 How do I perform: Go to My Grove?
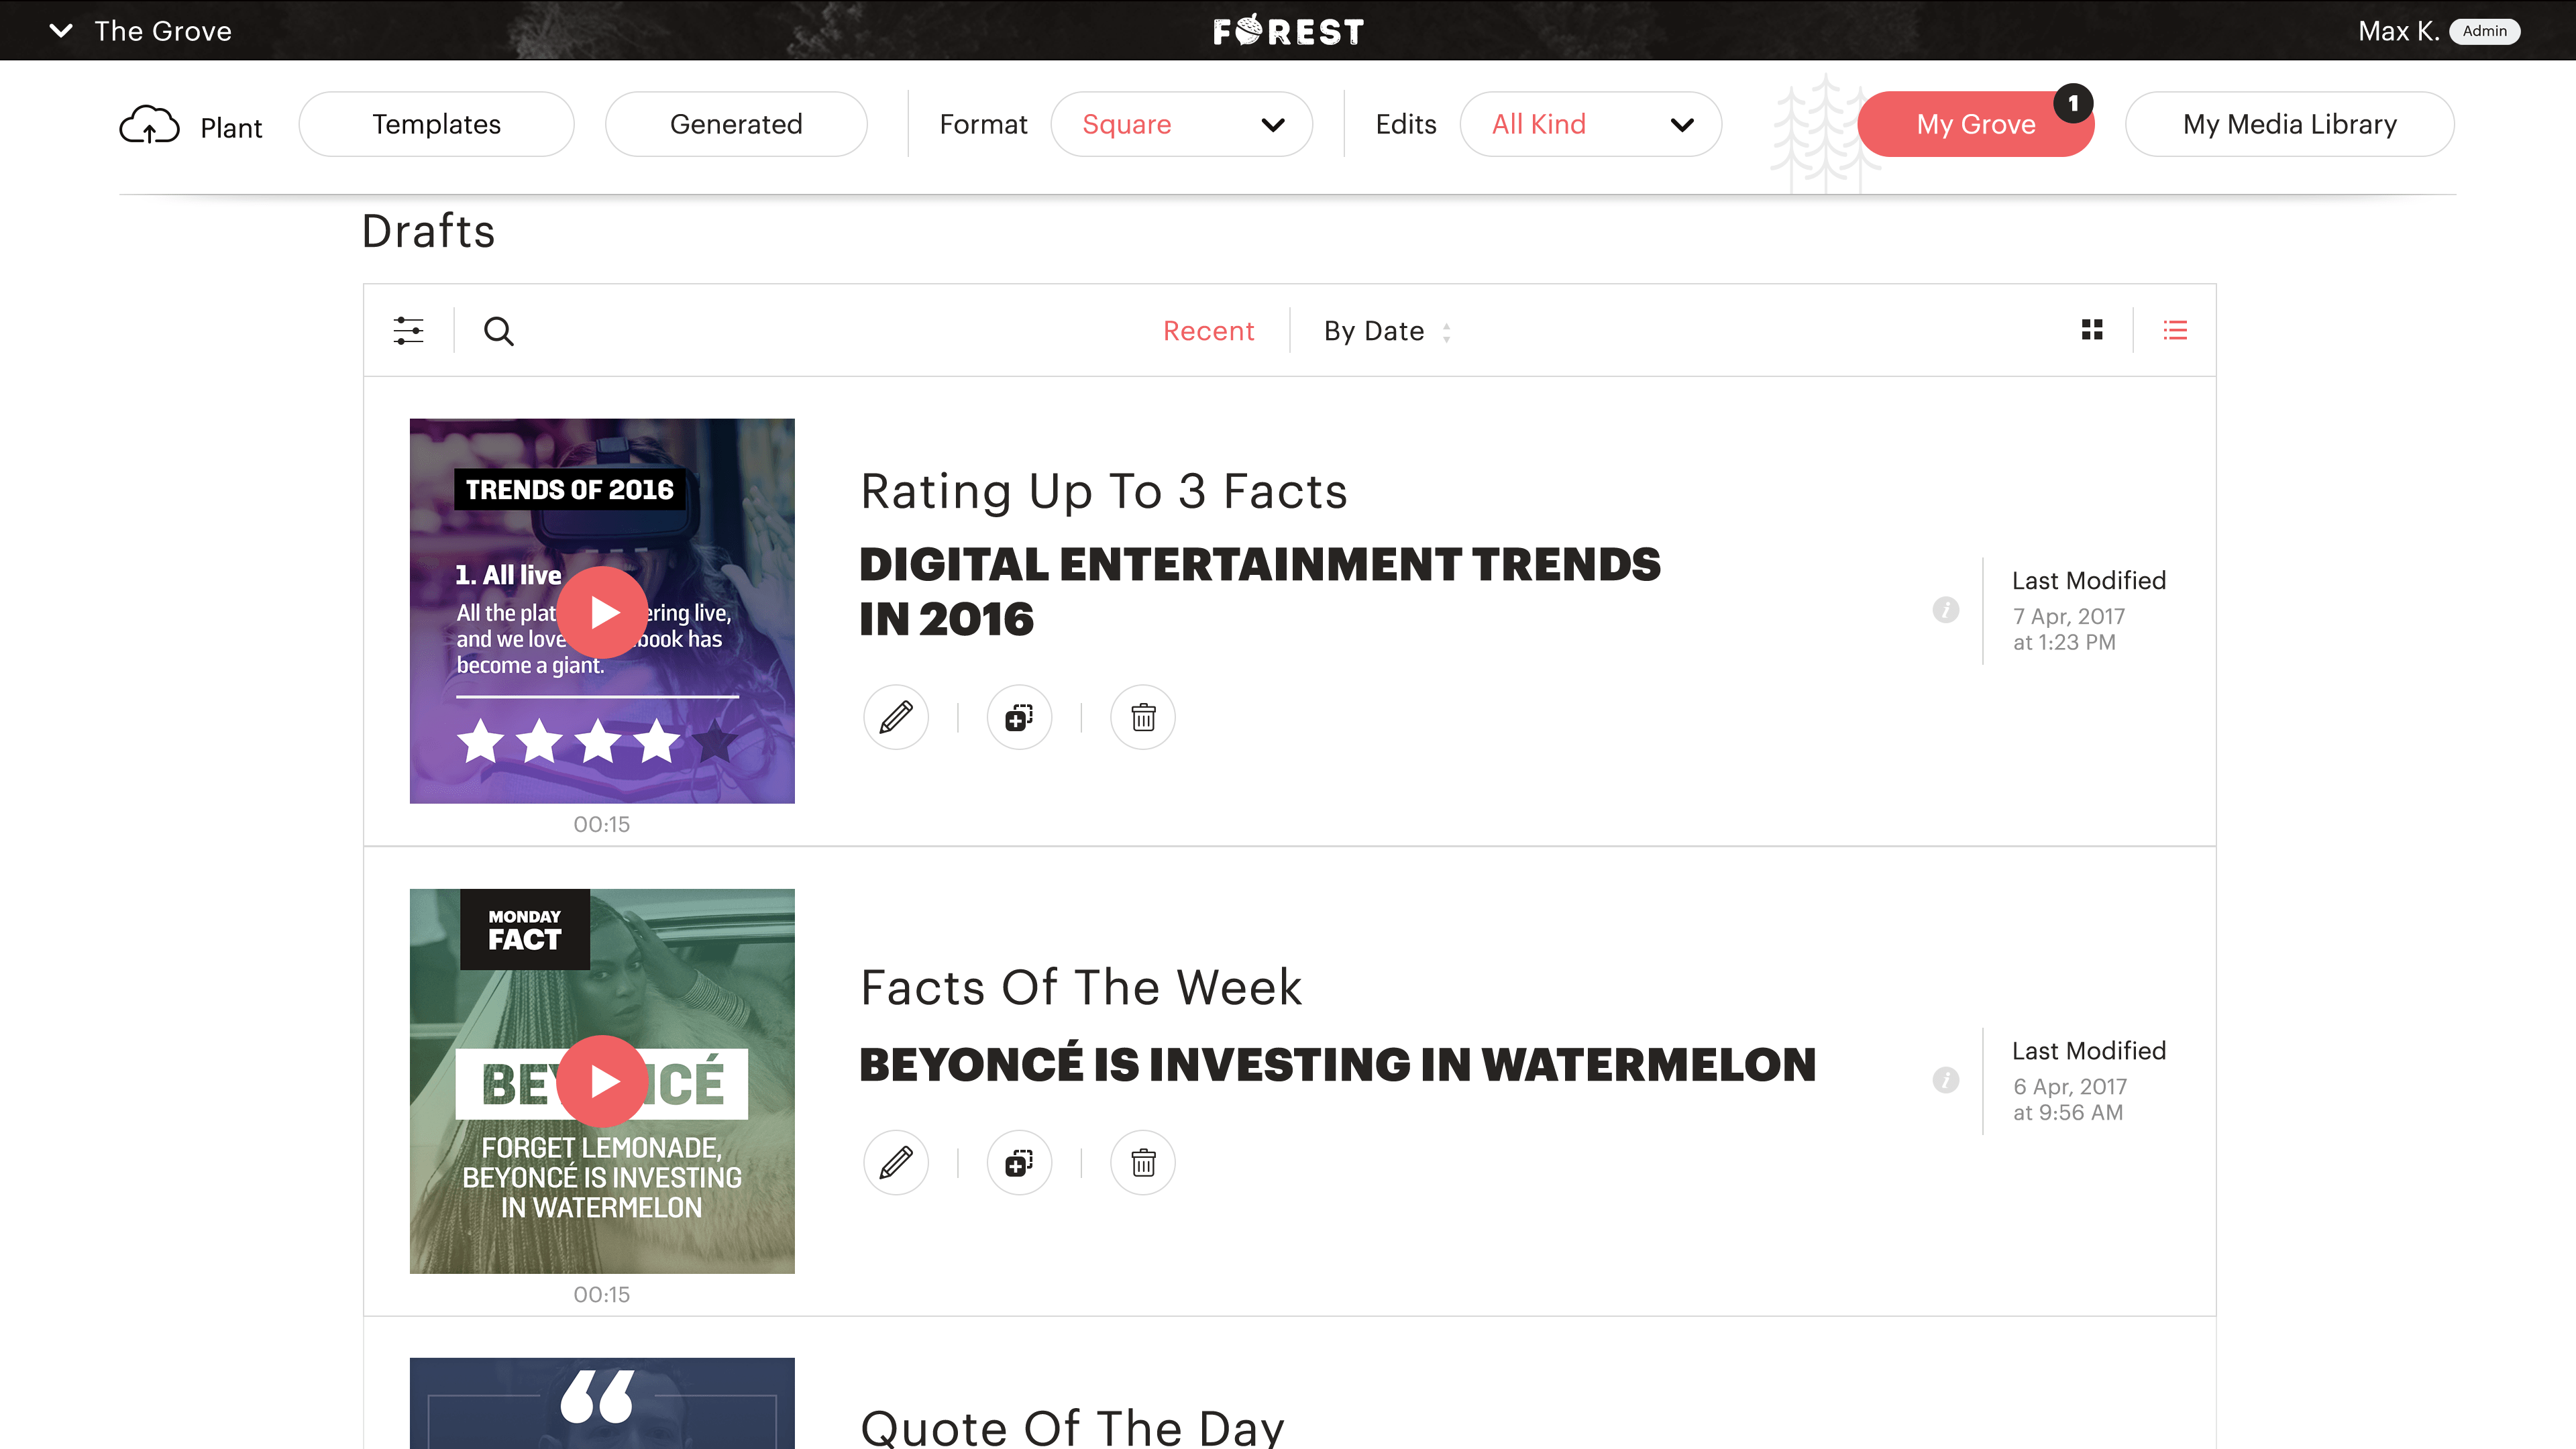tap(1975, 124)
